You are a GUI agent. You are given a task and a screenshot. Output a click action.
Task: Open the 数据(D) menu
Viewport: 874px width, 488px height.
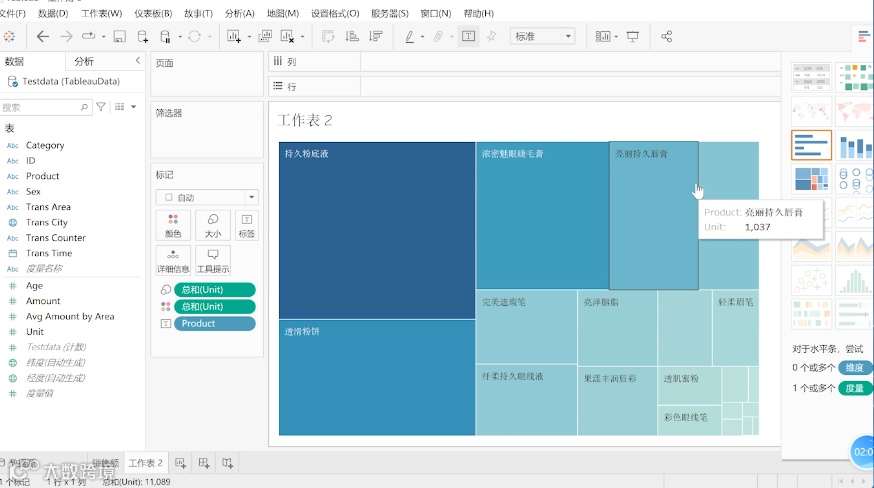click(x=53, y=13)
